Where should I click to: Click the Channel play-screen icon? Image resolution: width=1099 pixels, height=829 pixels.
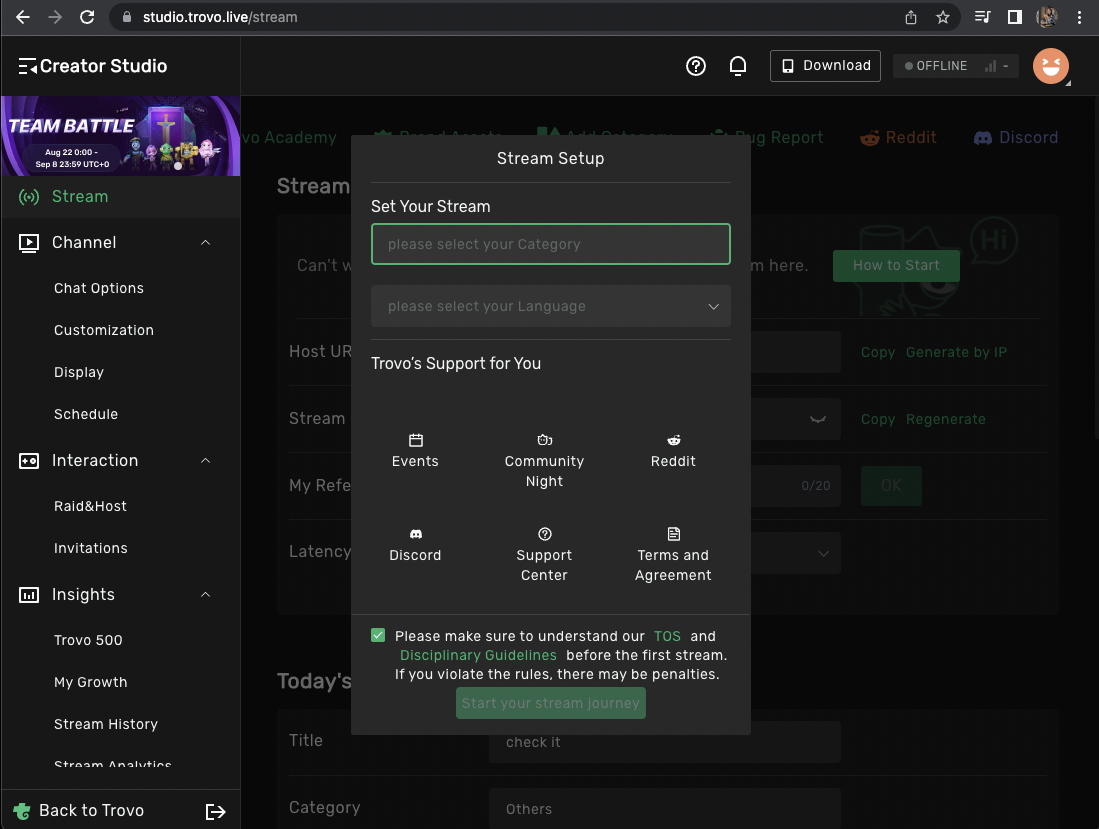pyautogui.click(x=29, y=242)
